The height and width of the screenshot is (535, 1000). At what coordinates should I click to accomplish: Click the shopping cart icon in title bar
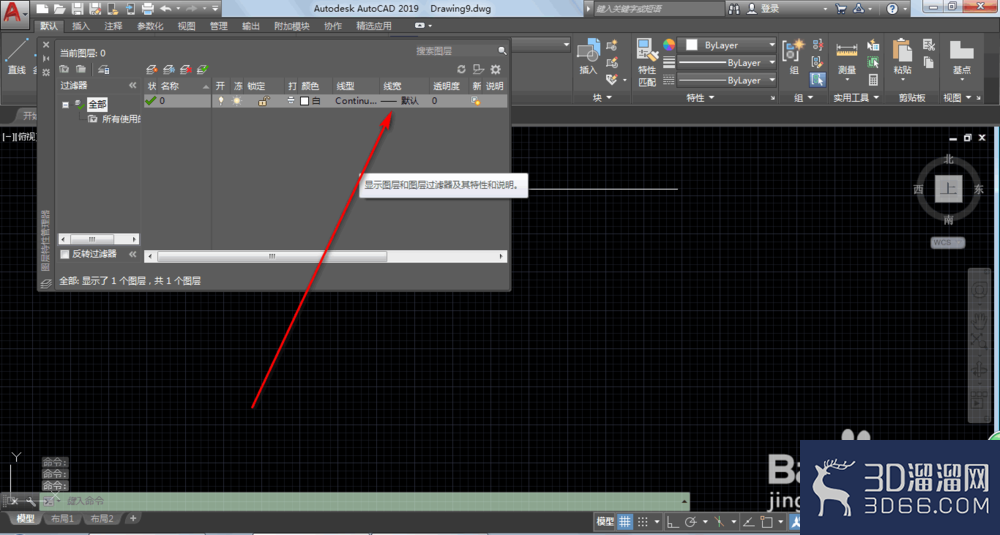pyautogui.click(x=841, y=9)
